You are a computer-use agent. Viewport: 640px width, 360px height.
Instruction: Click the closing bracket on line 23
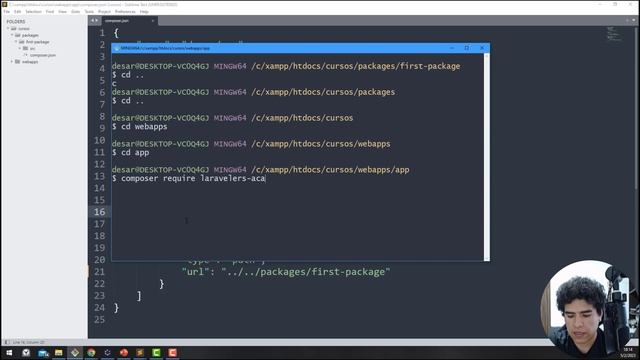point(139,296)
